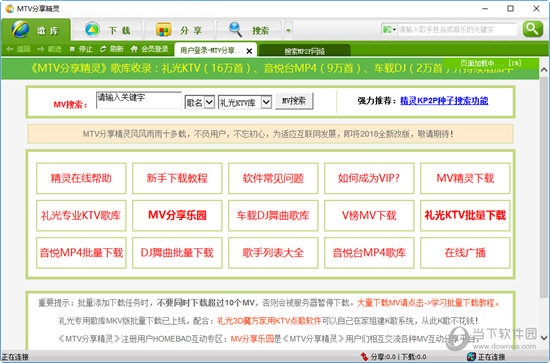Viewport: 550px width, 363px height.
Task: Maximize the MTV分享精灵 window
Action: click(510, 9)
